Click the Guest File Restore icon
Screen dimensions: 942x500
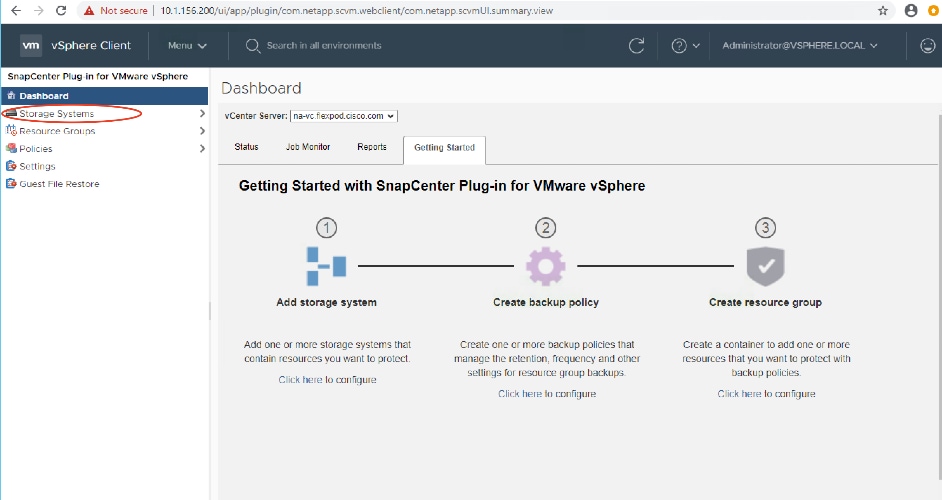[x=11, y=183]
